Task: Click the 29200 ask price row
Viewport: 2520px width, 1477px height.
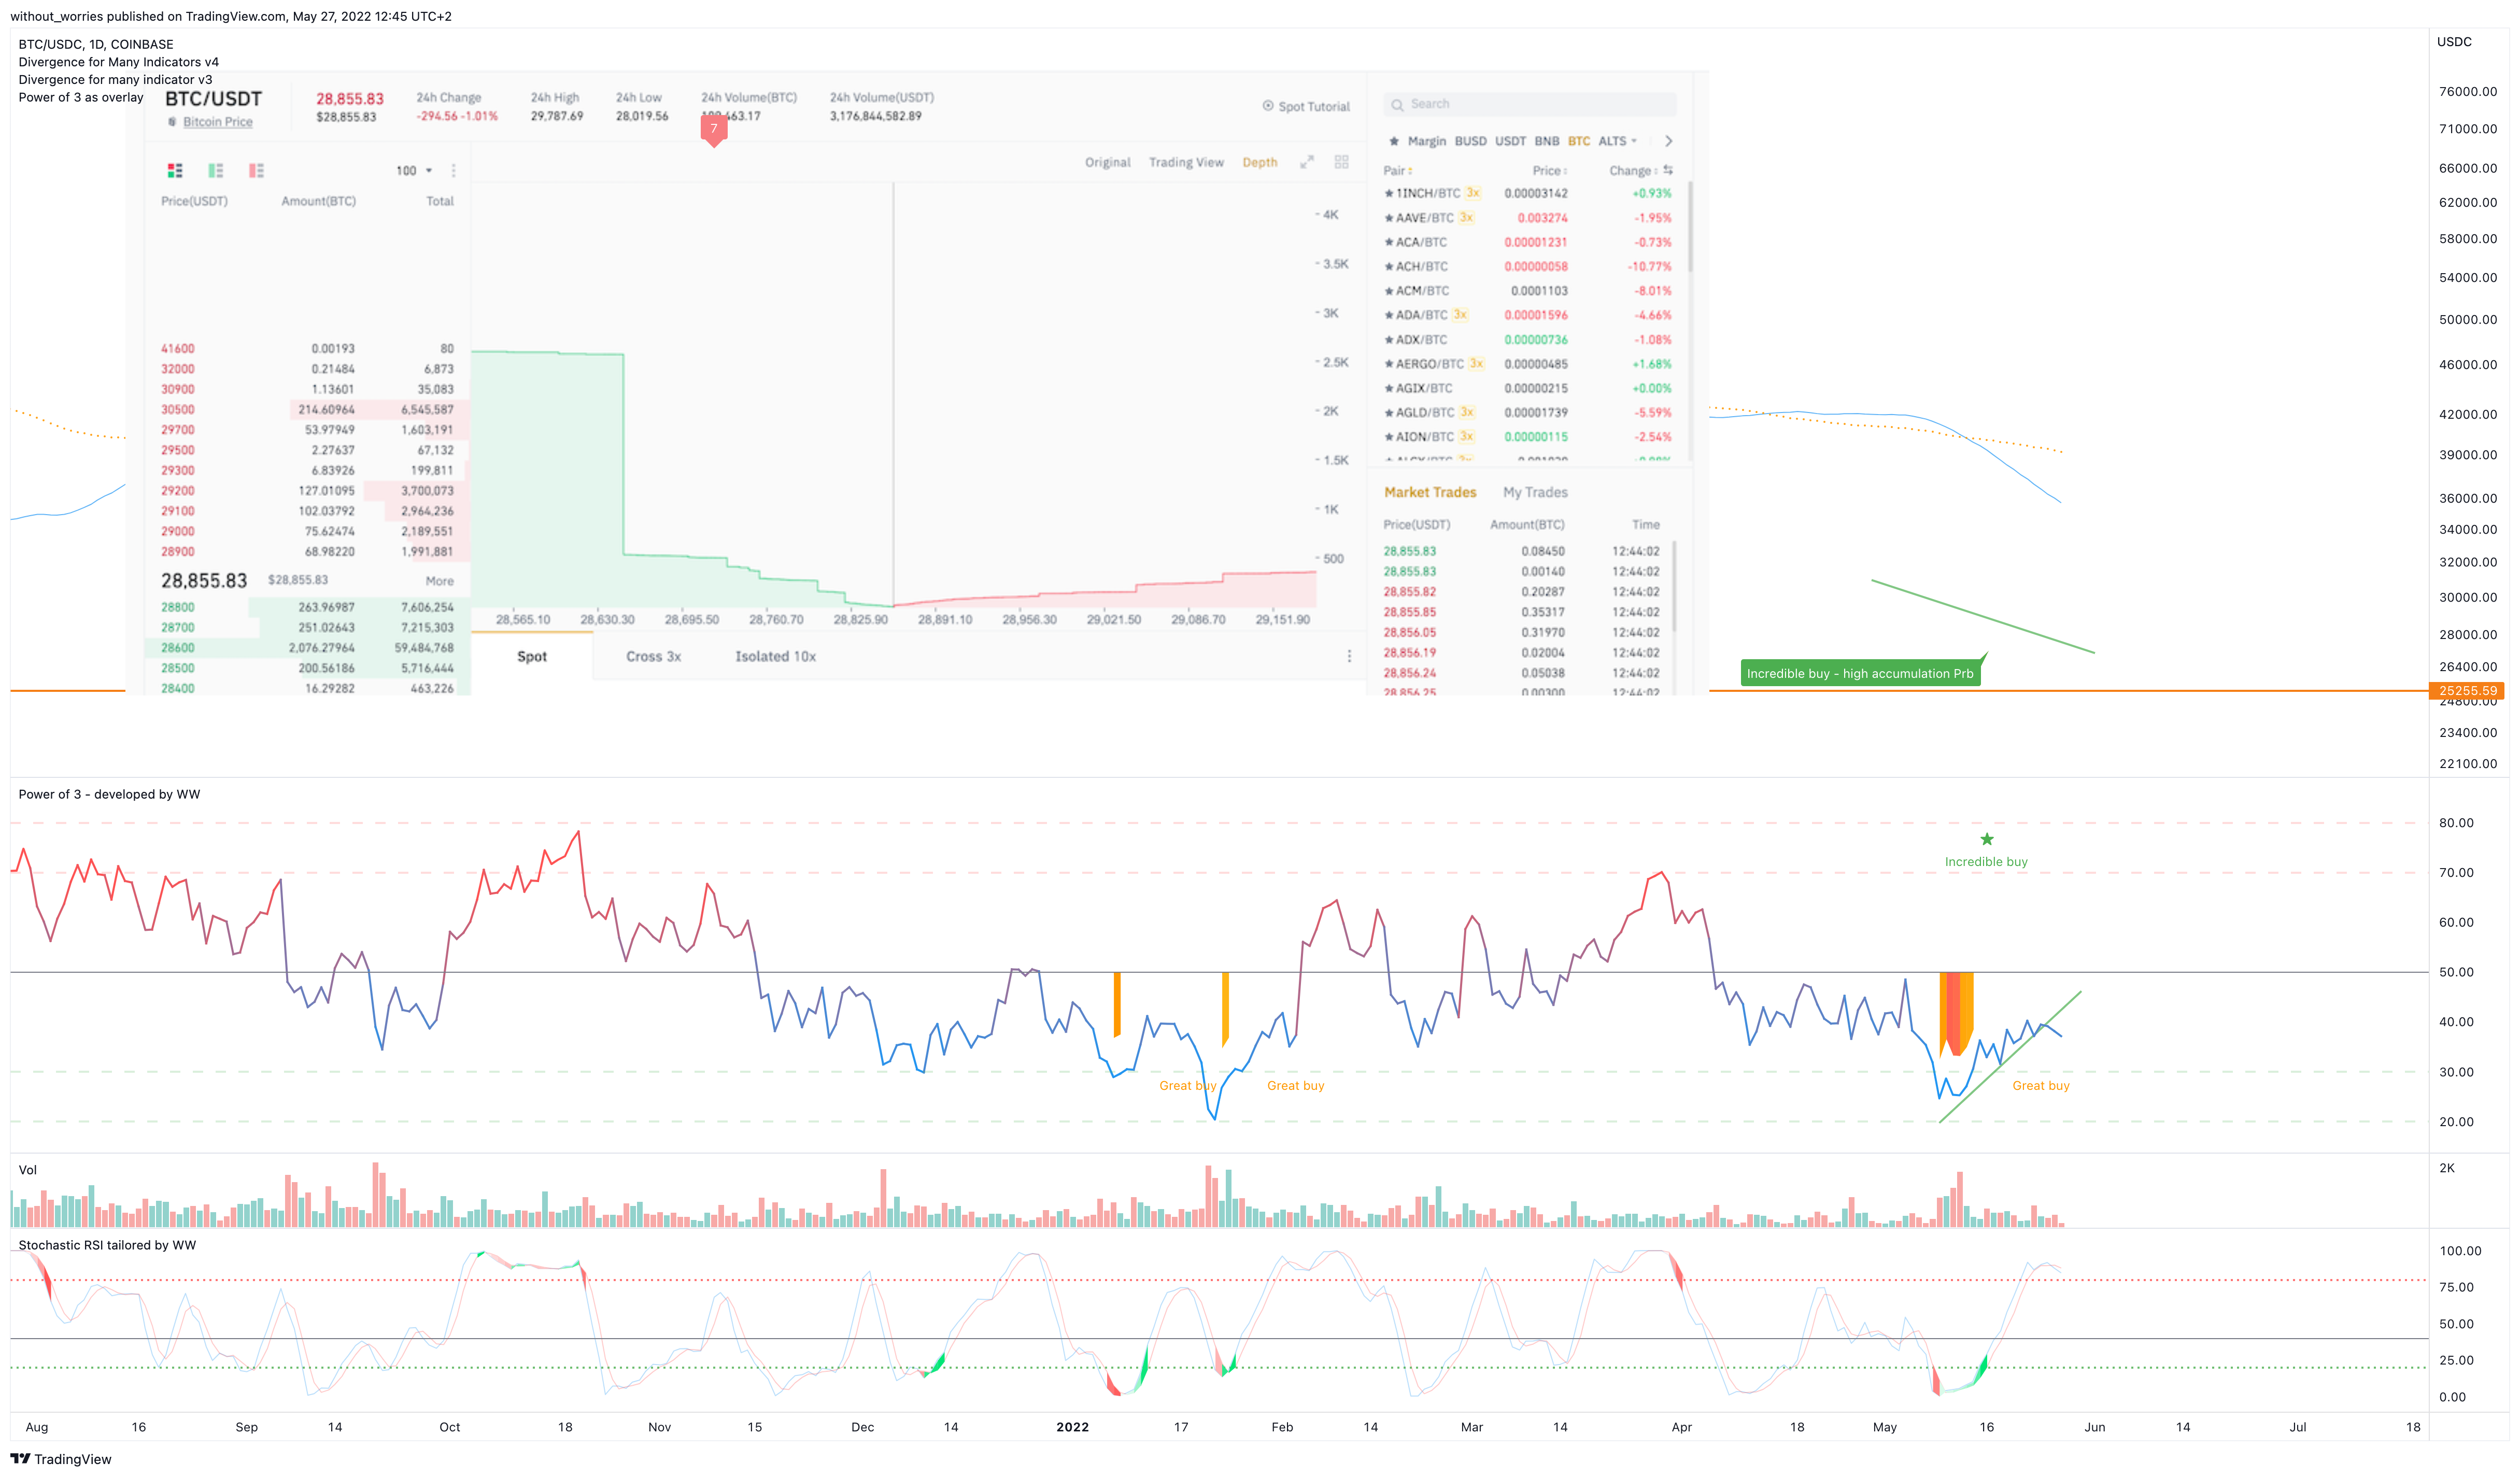Action: (308, 491)
